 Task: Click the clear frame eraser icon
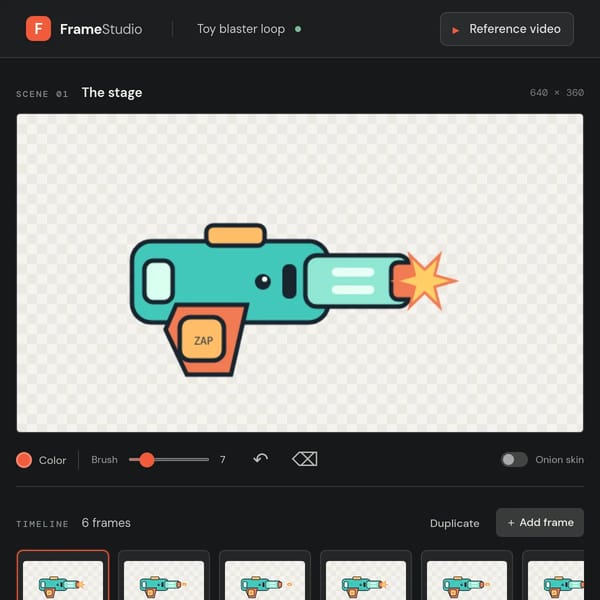coord(305,459)
